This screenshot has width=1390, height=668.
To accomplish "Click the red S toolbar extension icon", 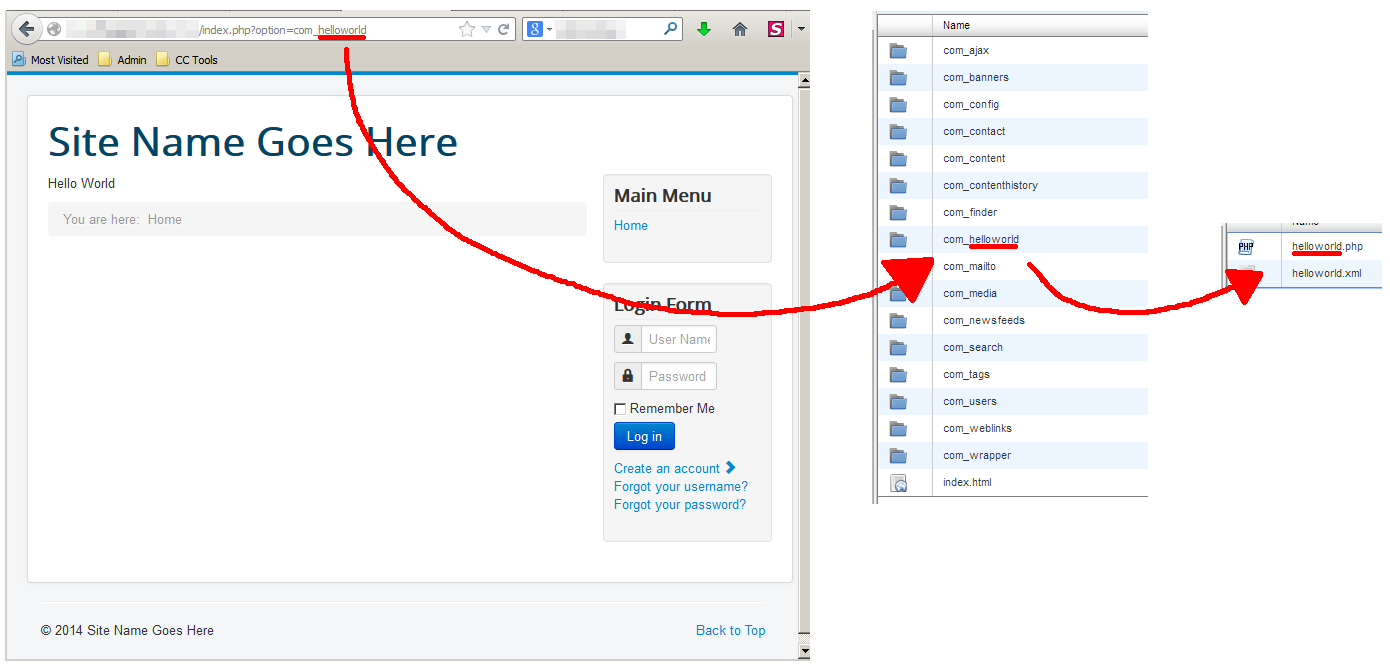I will coord(776,29).
